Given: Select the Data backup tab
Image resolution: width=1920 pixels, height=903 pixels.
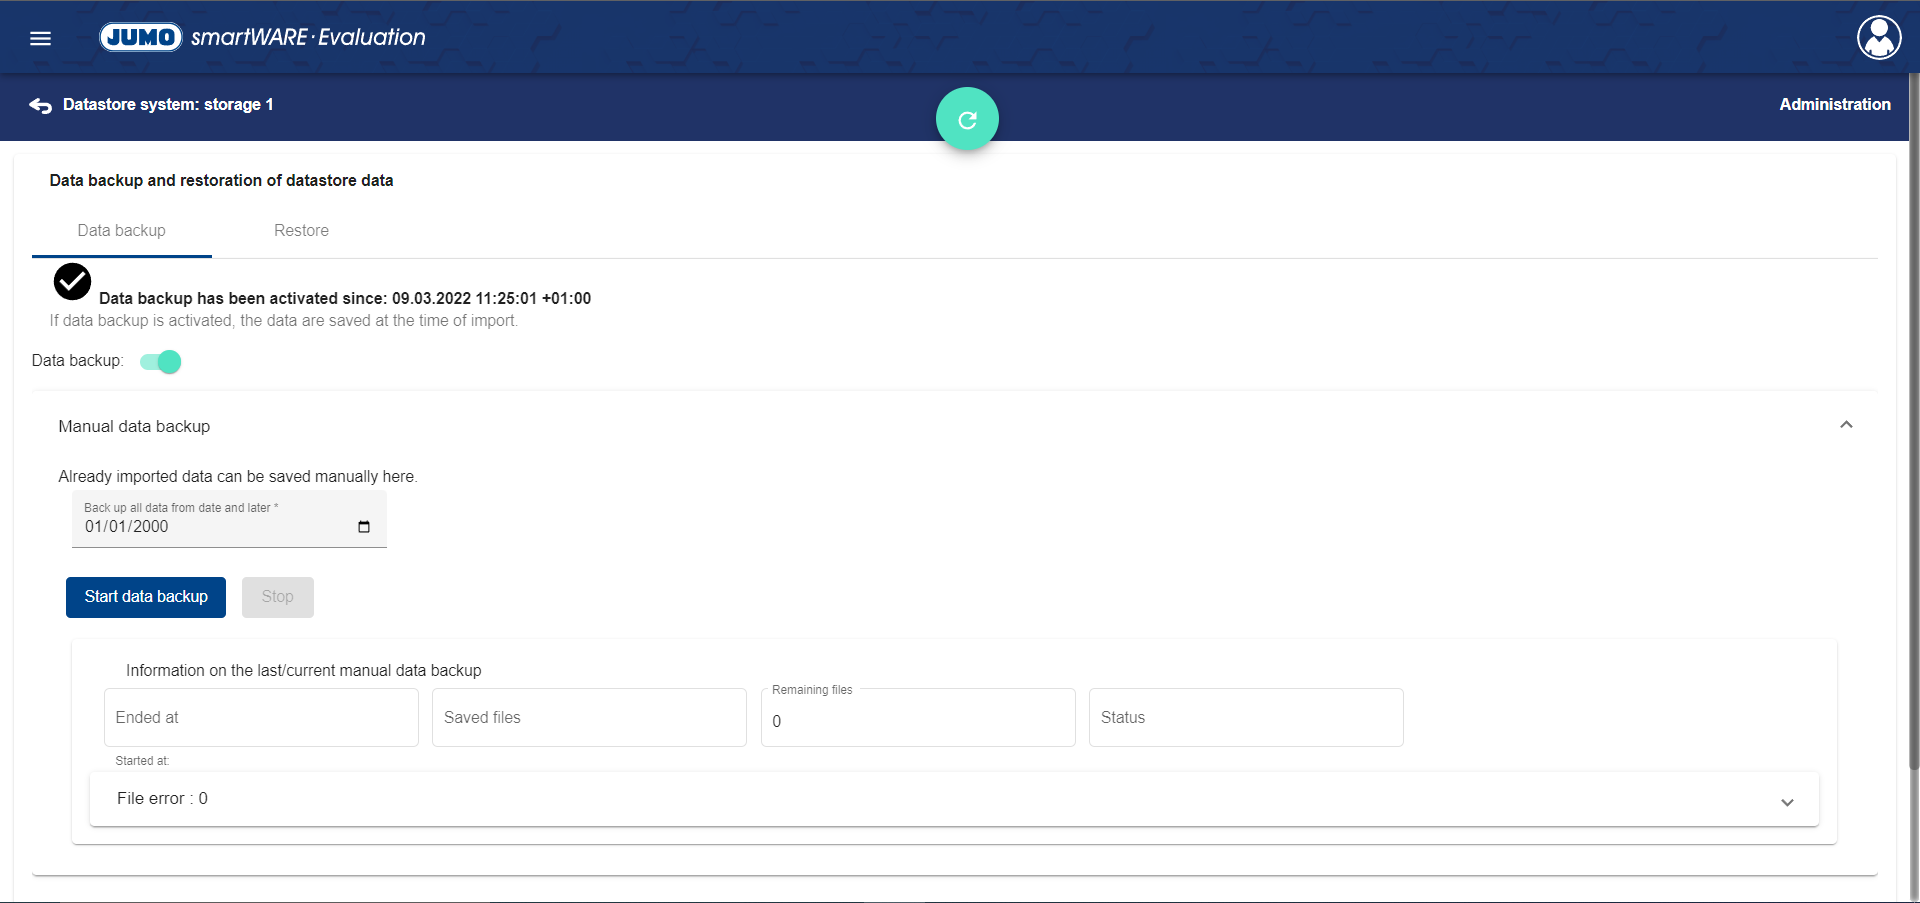Looking at the screenshot, I should coord(121,231).
